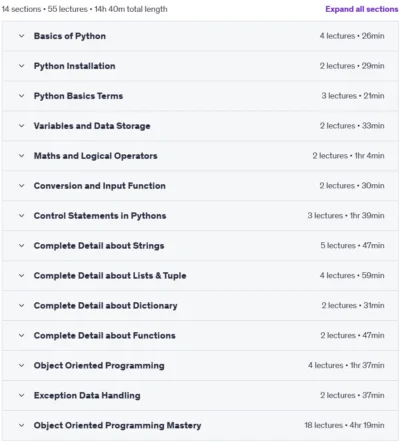Expand Complete Detail about Strings chevron
This screenshot has height=442, width=400.
(21, 246)
